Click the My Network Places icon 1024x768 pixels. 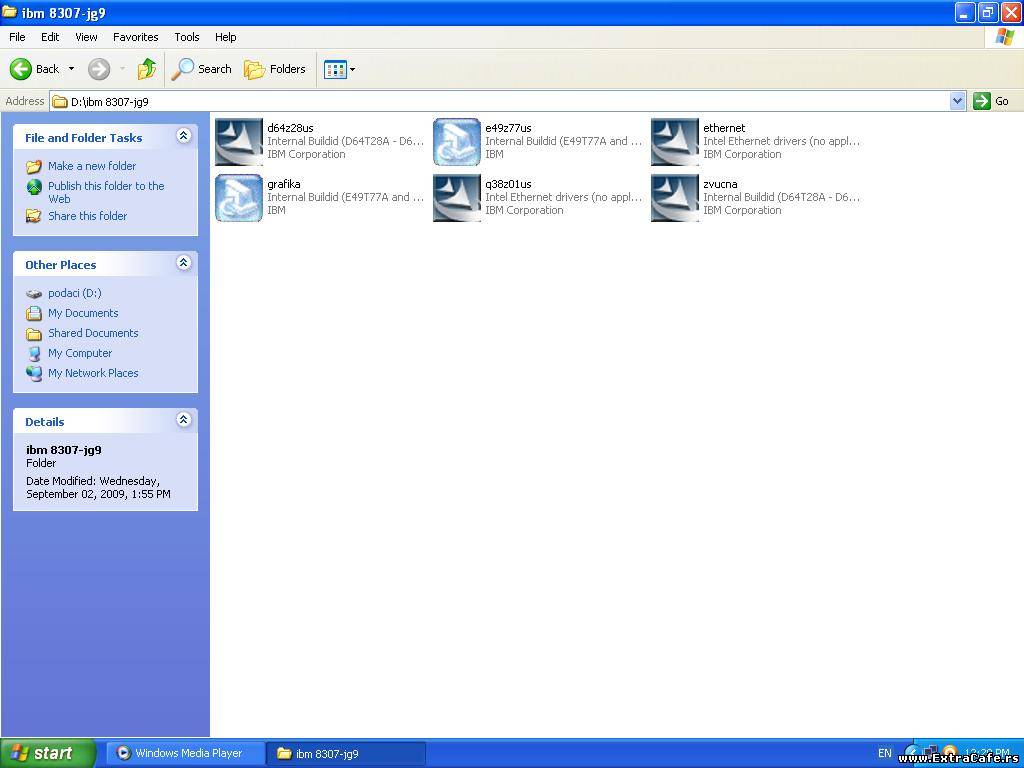click(33, 373)
